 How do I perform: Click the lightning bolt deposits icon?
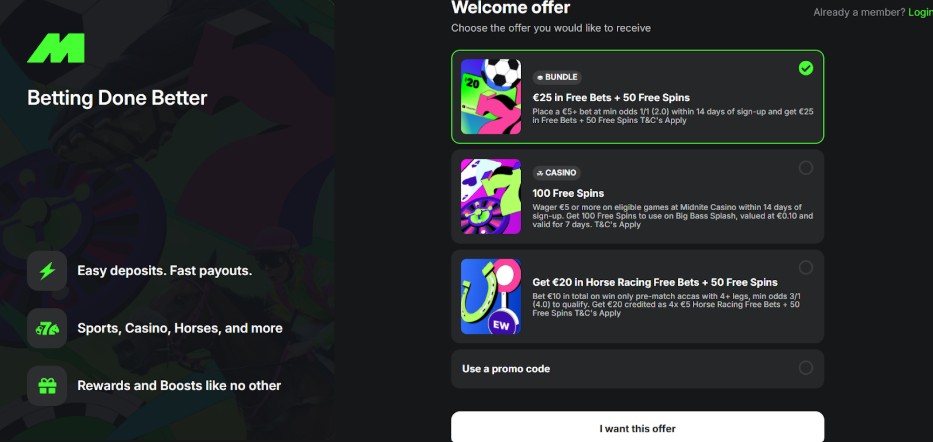pos(47,271)
